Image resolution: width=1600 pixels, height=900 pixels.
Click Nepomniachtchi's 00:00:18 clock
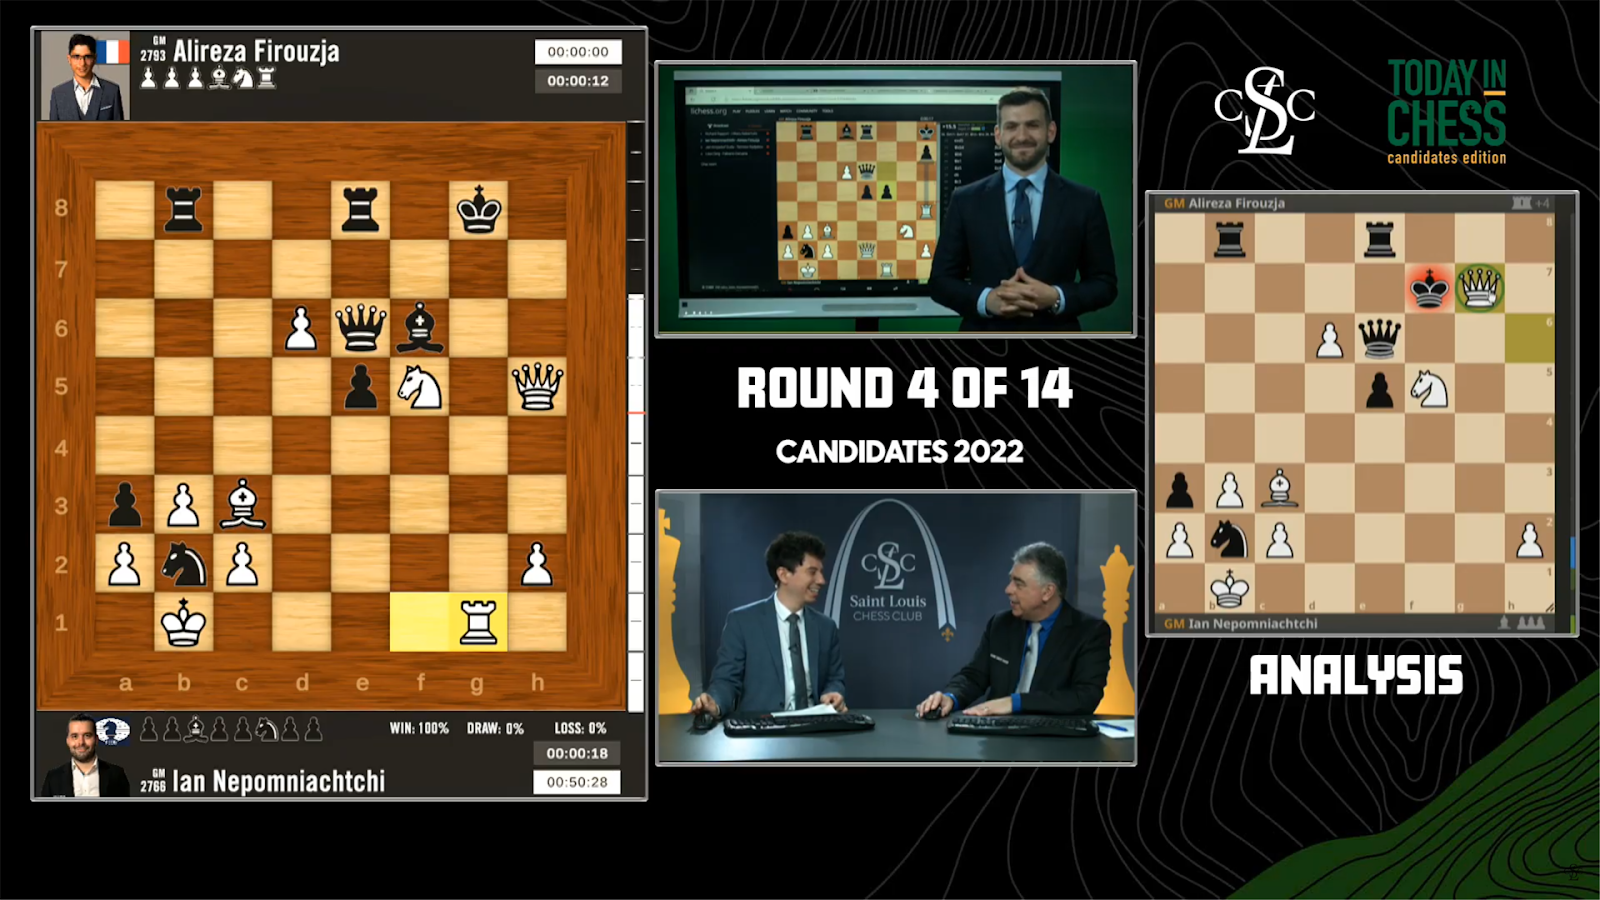coord(577,753)
